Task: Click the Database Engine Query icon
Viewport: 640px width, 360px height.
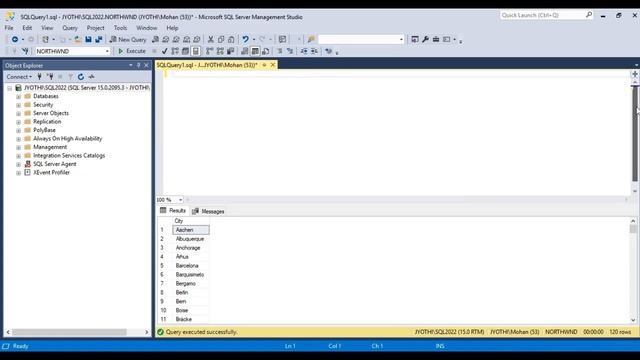Action: [x=156, y=40]
